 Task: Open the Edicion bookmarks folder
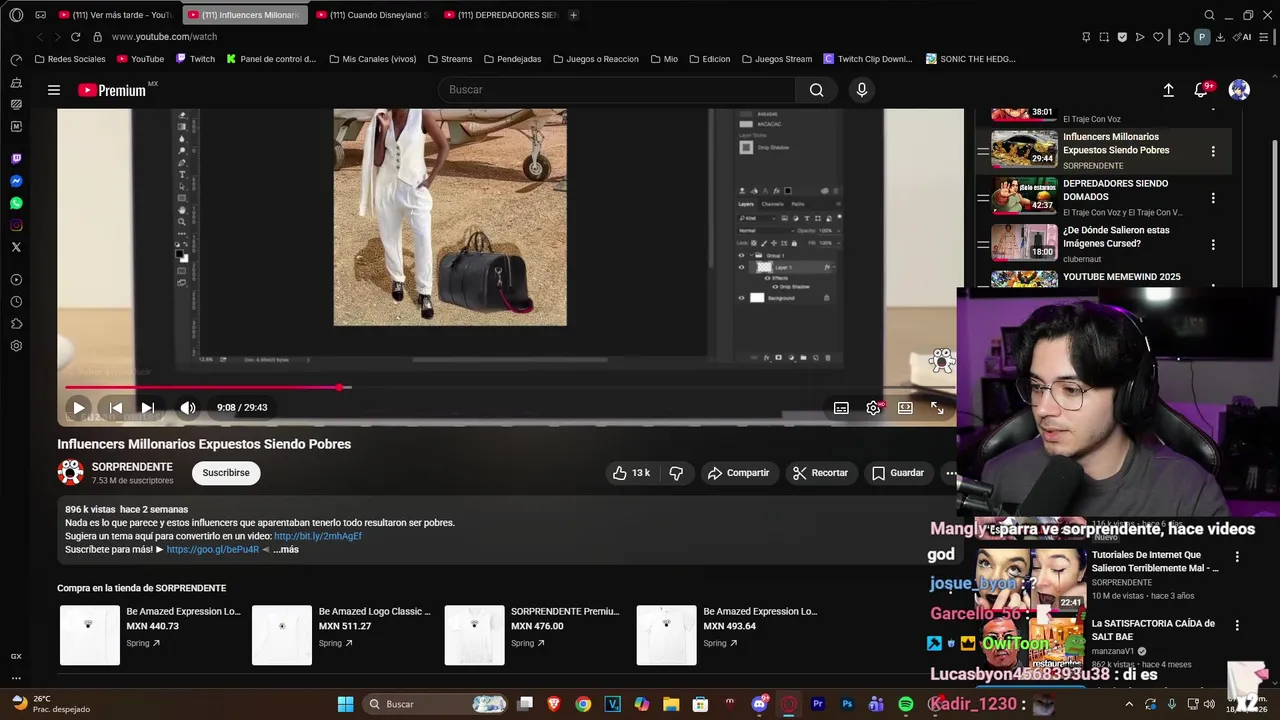pos(709,59)
